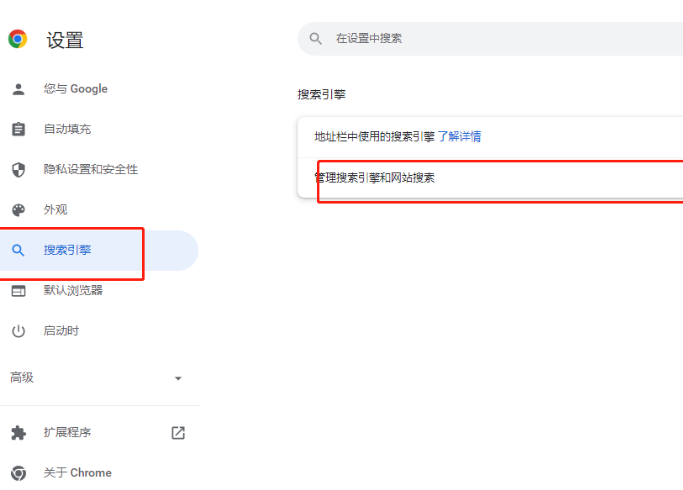Click the puzzle piece icon for 扩展程序
Screen dimensions: 683x490
[18, 433]
